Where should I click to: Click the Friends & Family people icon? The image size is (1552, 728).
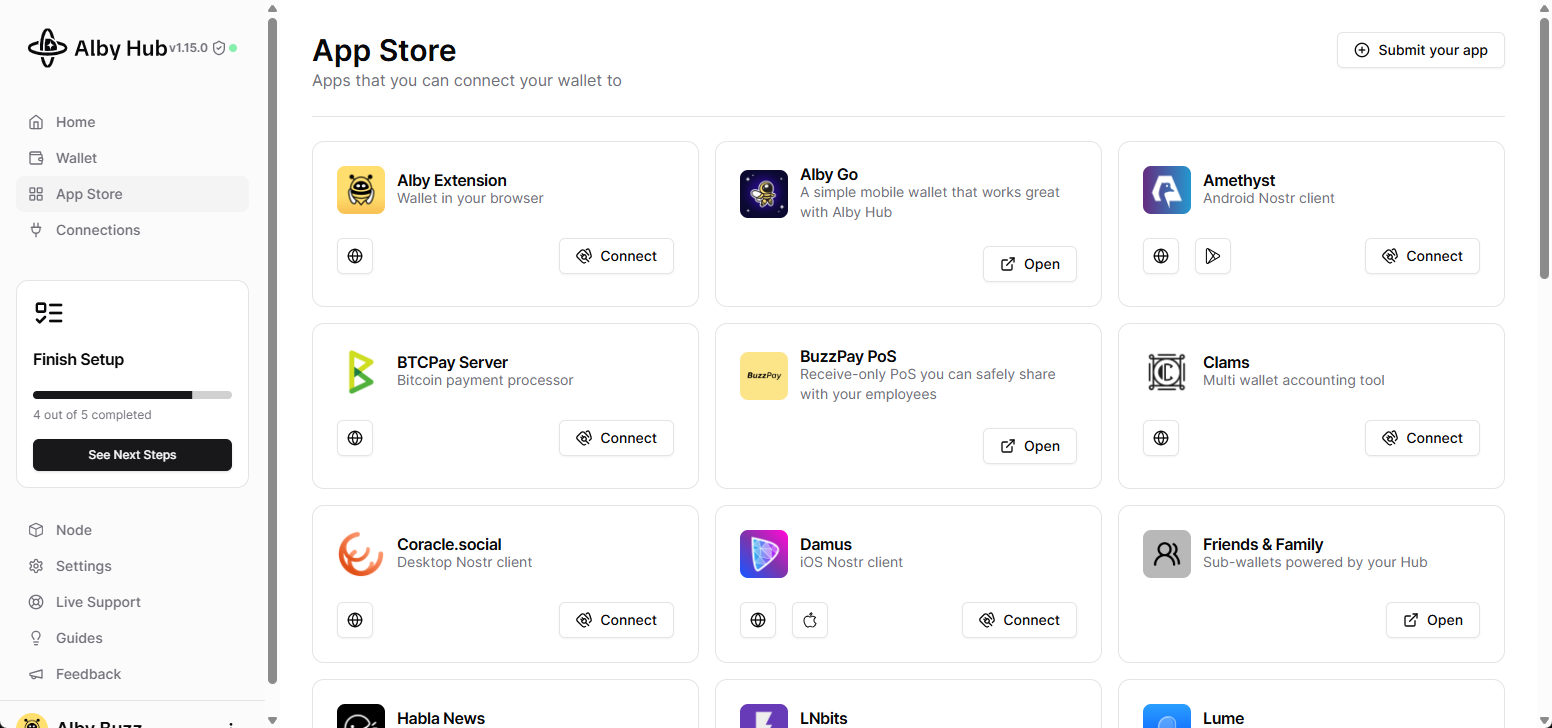coord(1167,554)
